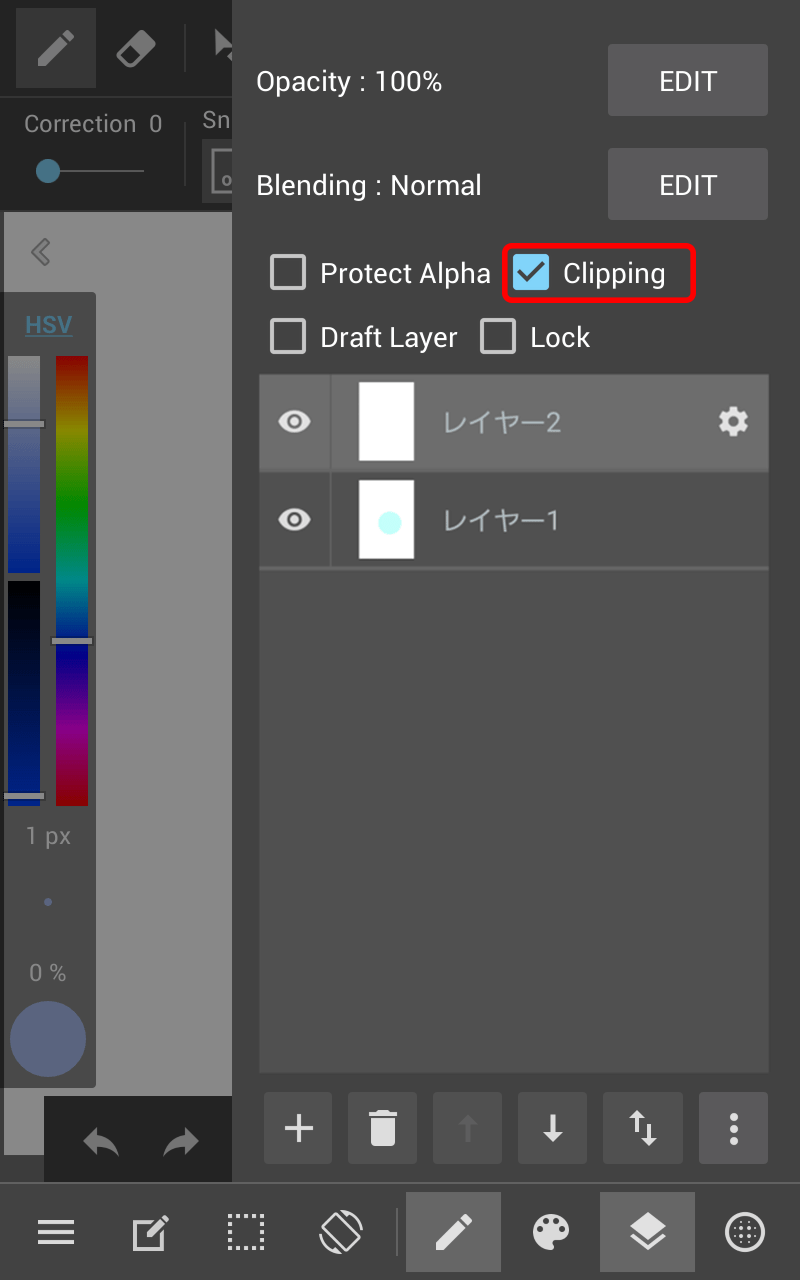Disable the Clipping checkbox
This screenshot has width=800, height=1280.
pyautogui.click(x=531, y=272)
